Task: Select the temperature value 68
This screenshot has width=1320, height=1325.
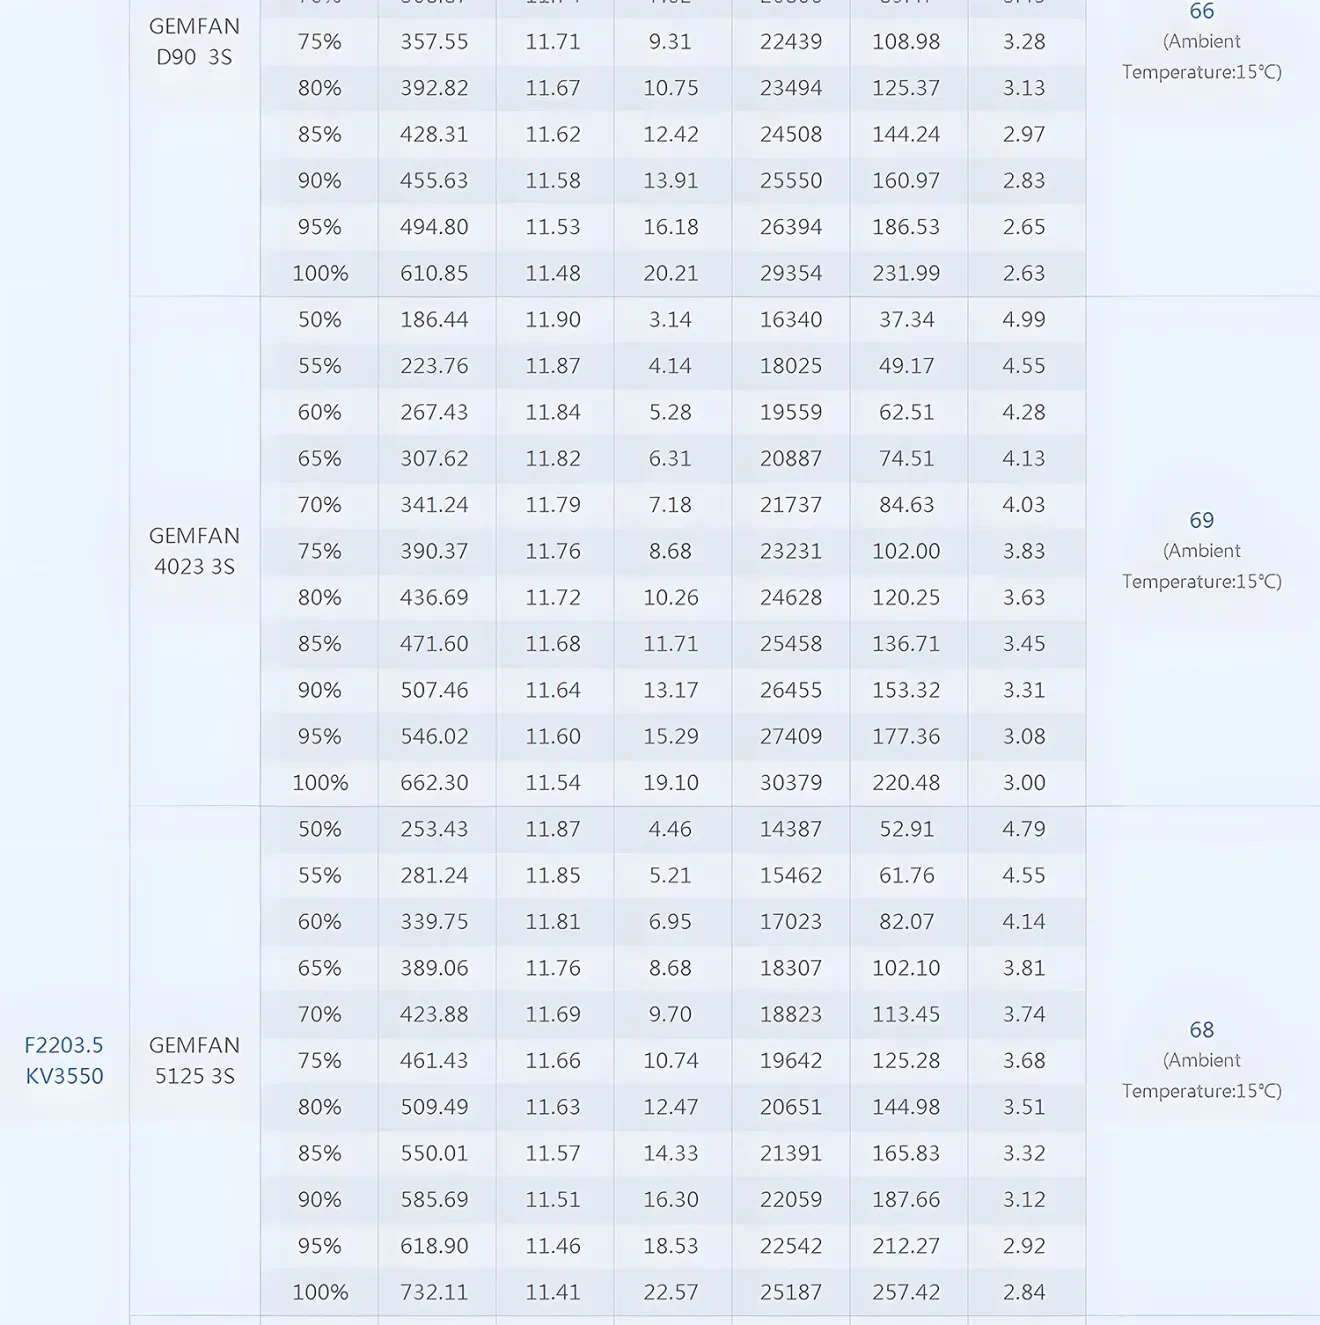Action: (1201, 1030)
